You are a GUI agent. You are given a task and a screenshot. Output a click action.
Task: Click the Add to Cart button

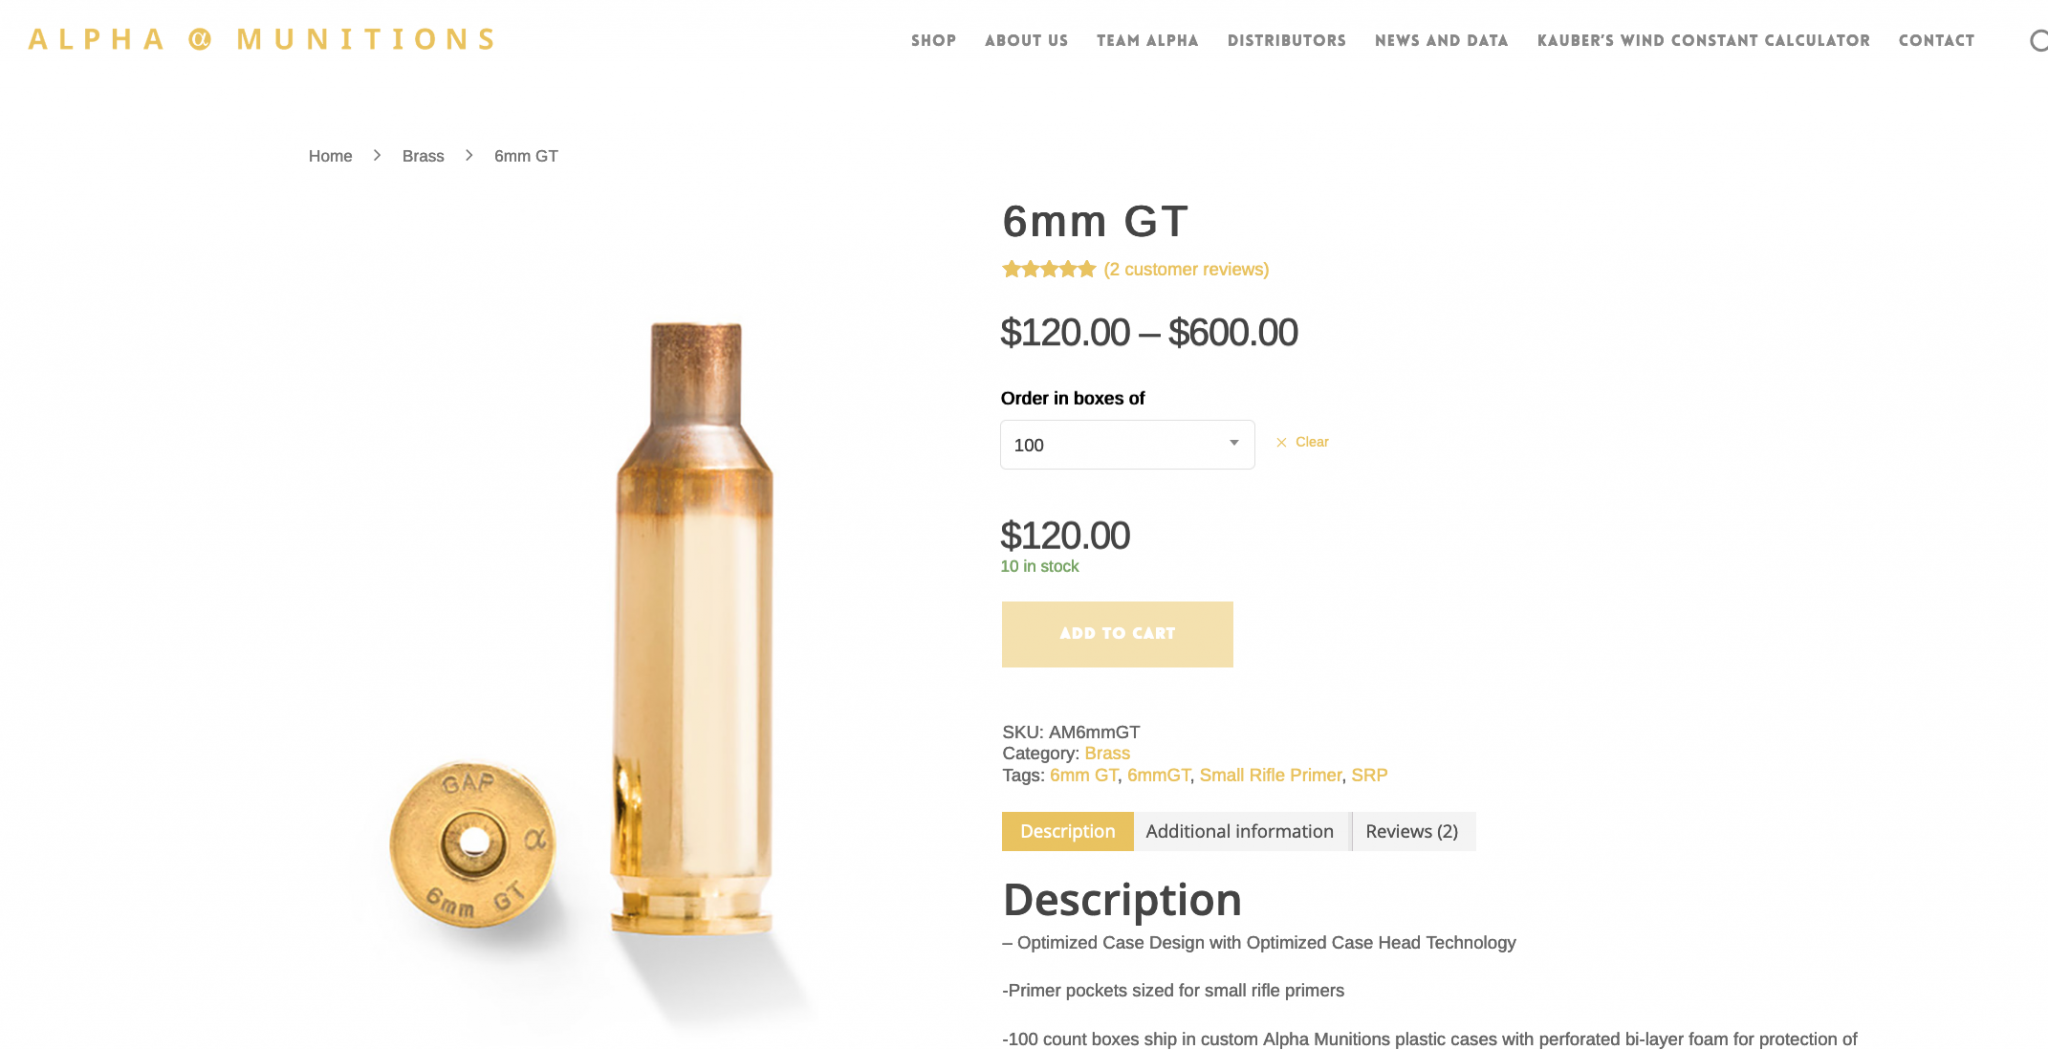tap(1117, 634)
